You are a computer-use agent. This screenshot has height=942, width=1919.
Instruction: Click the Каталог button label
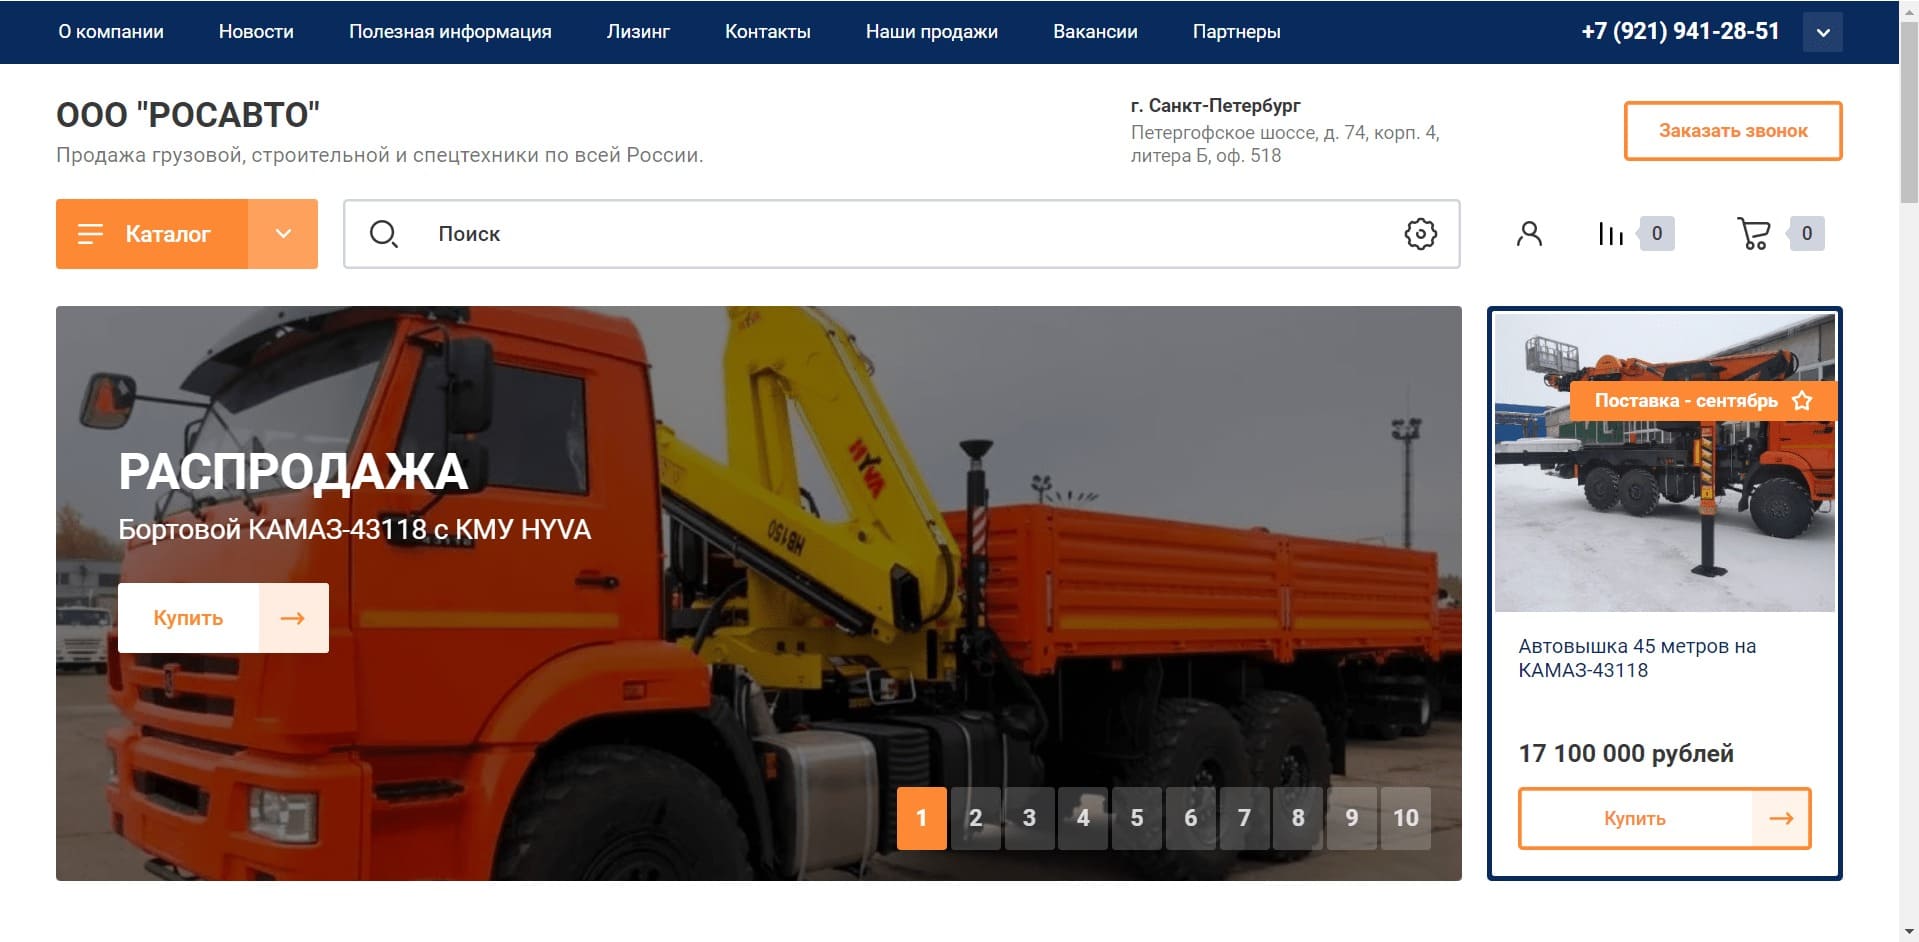pos(168,234)
